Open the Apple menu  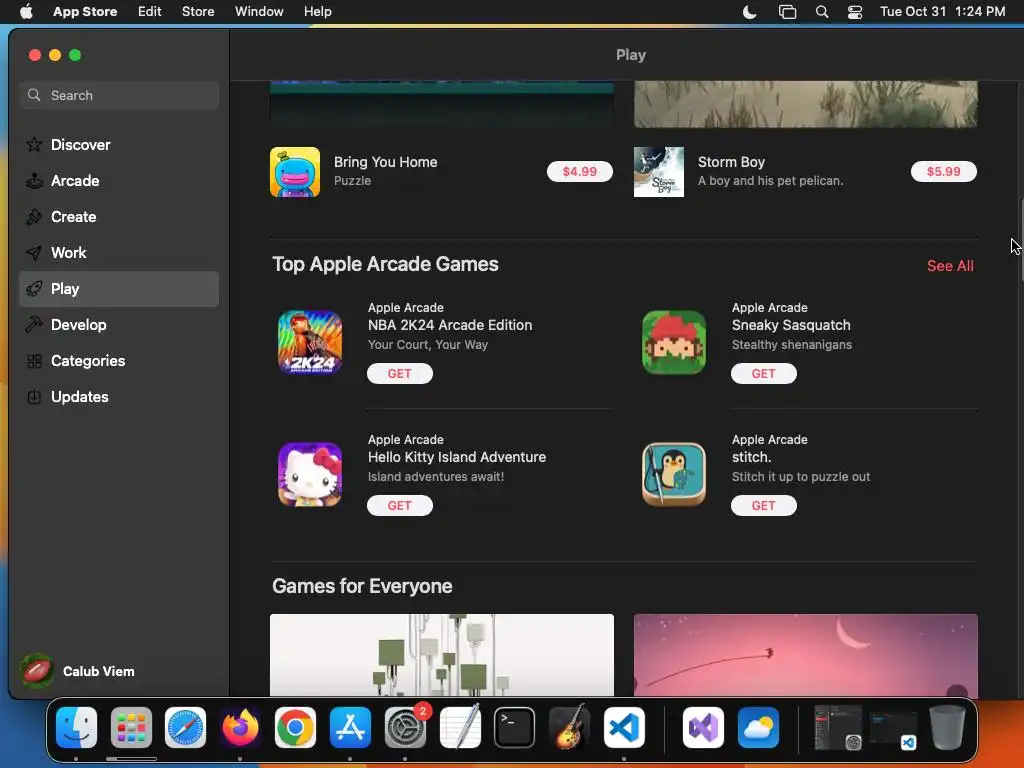tap(26, 12)
